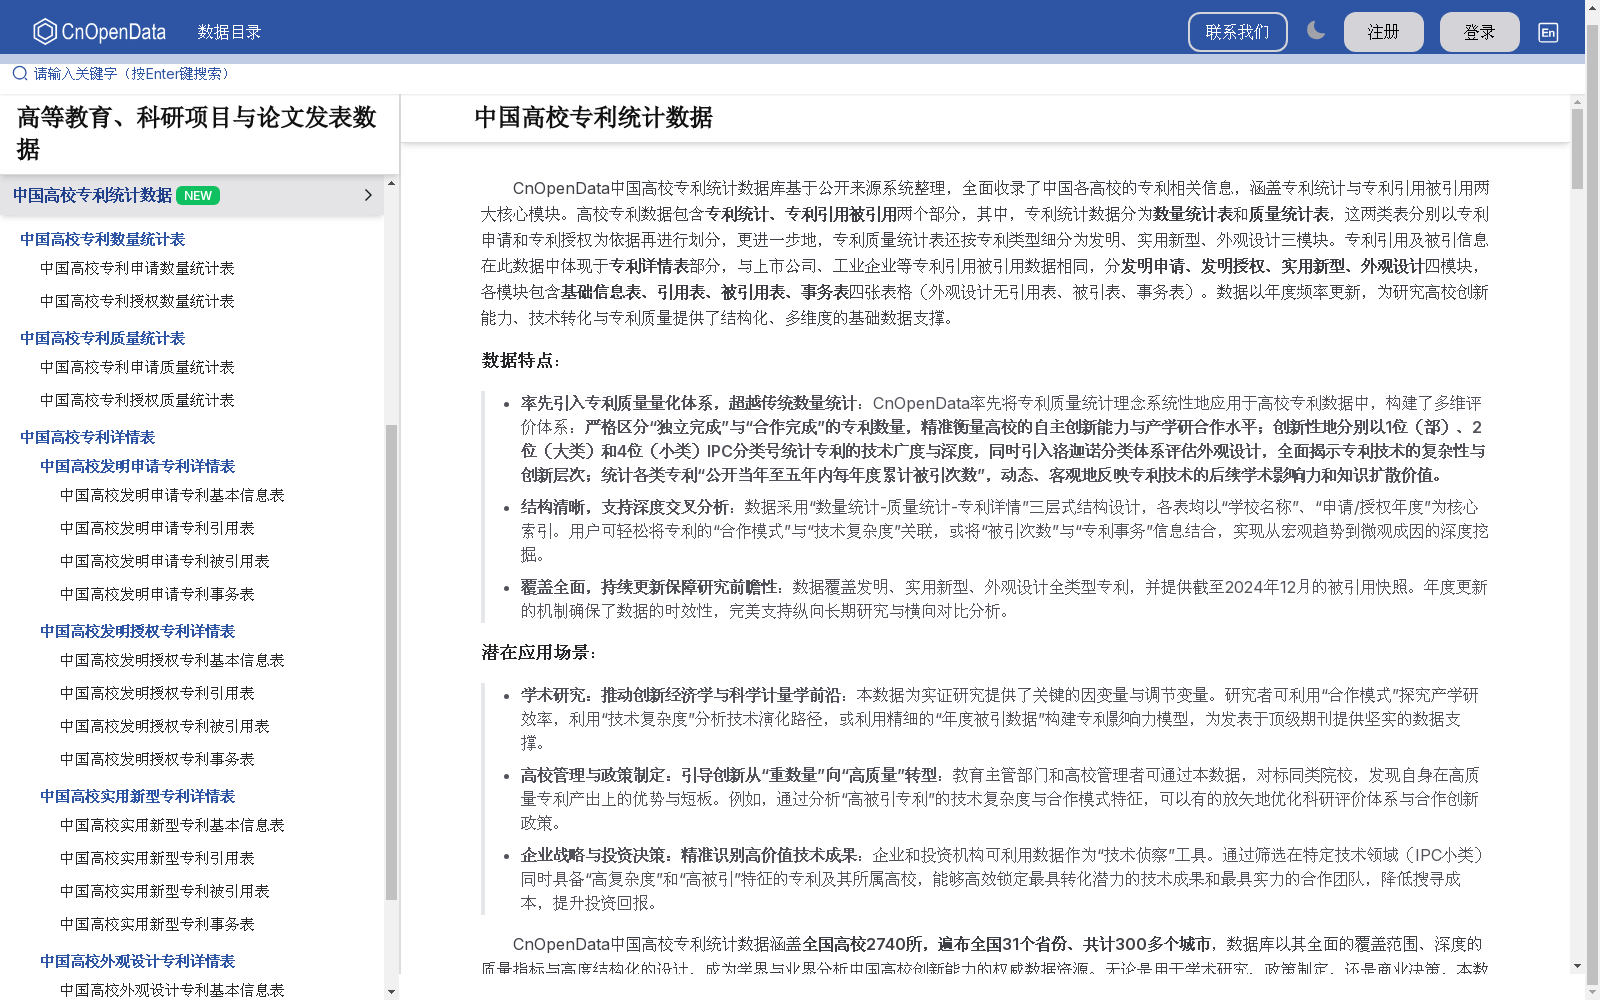Open 中国高校专利详情表 section
The height and width of the screenshot is (1000, 1600).
(88, 437)
